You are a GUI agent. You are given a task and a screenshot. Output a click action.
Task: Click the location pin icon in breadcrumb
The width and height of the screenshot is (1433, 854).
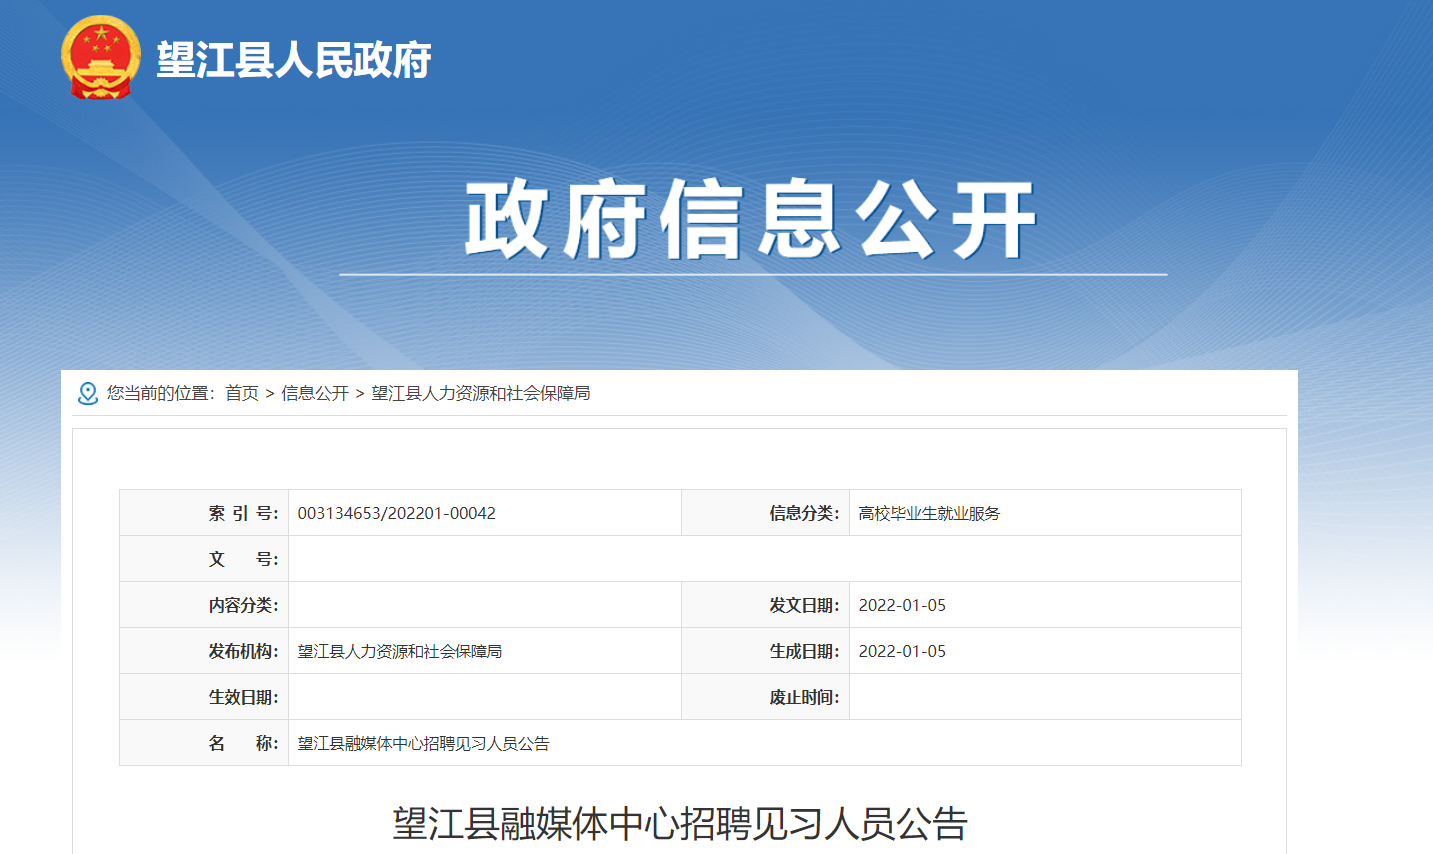88,393
